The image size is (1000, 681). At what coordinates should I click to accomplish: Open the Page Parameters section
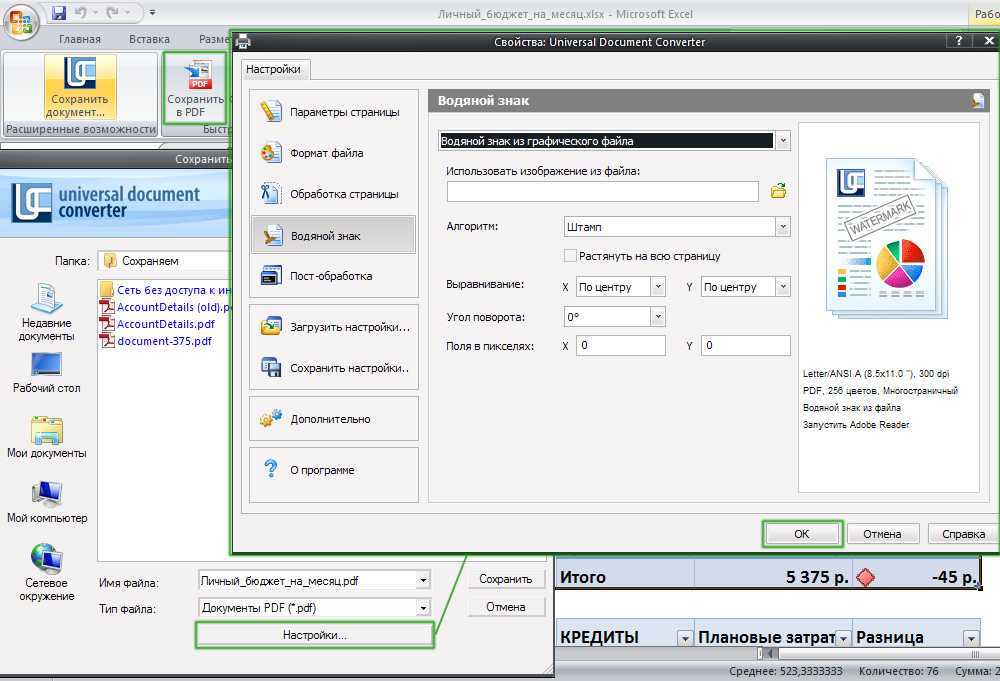coord(334,112)
